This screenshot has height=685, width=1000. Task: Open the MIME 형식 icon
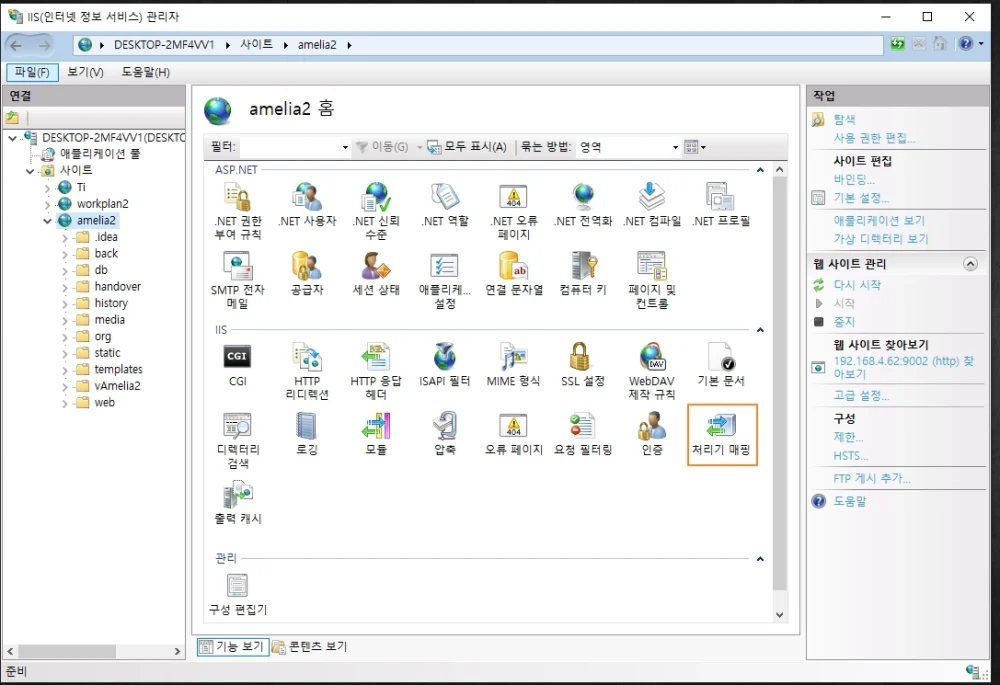point(513,365)
